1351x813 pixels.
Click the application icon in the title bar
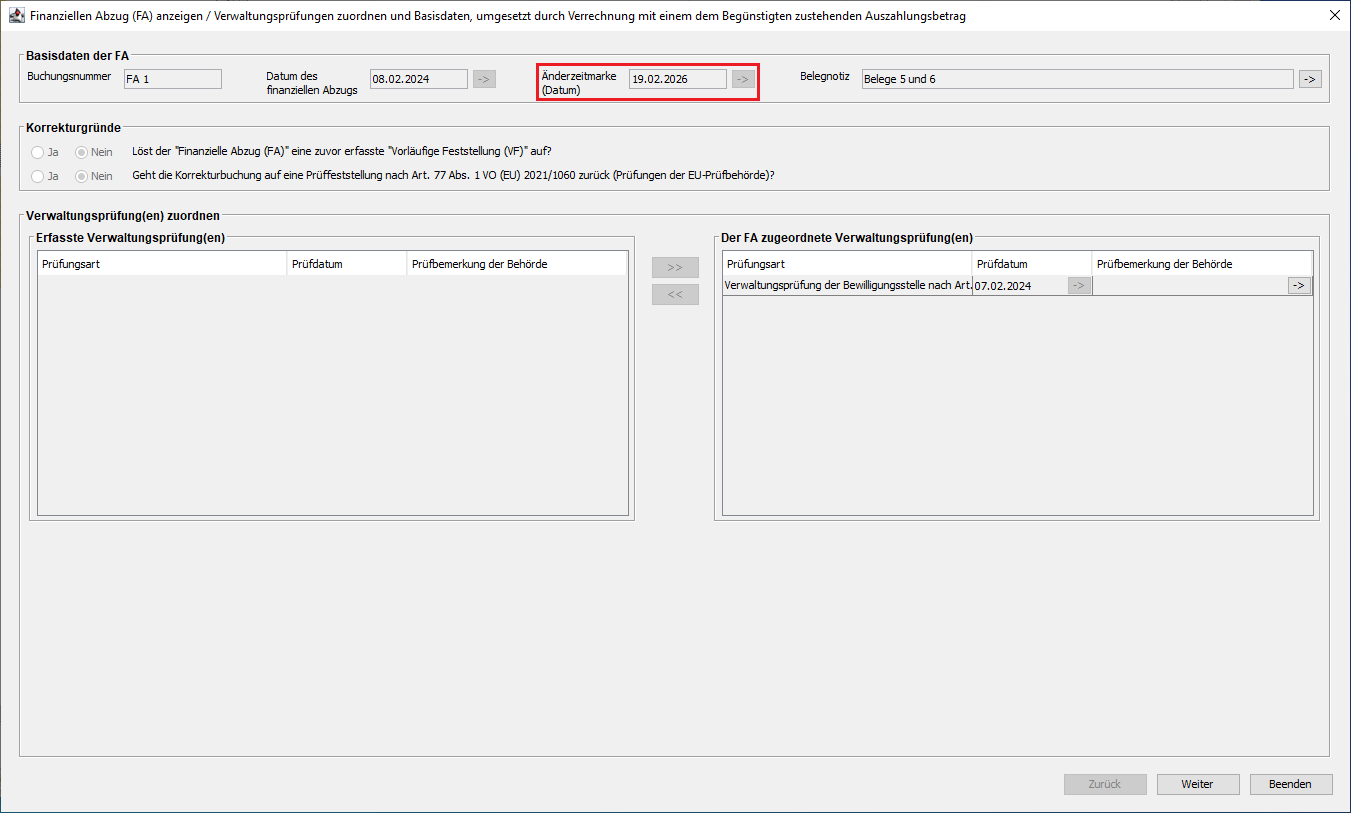click(16, 16)
